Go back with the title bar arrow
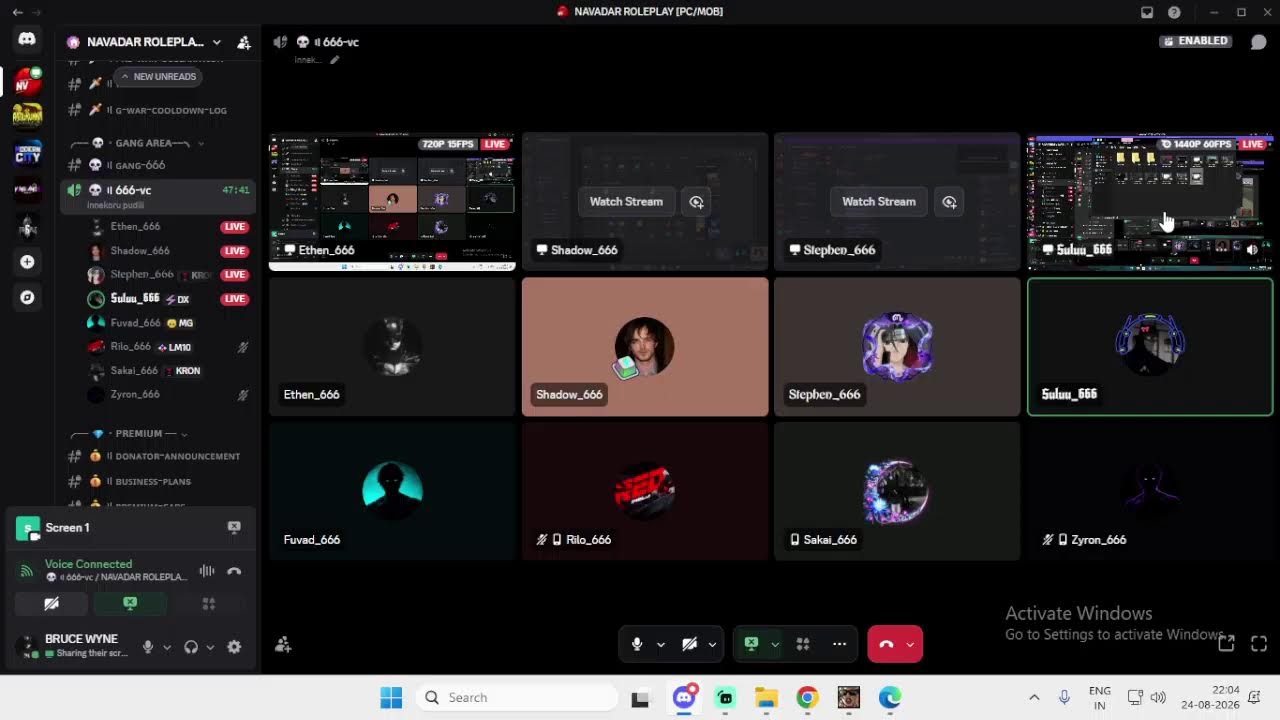The height and width of the screenshot is (720, 1280). pos(17,12)
